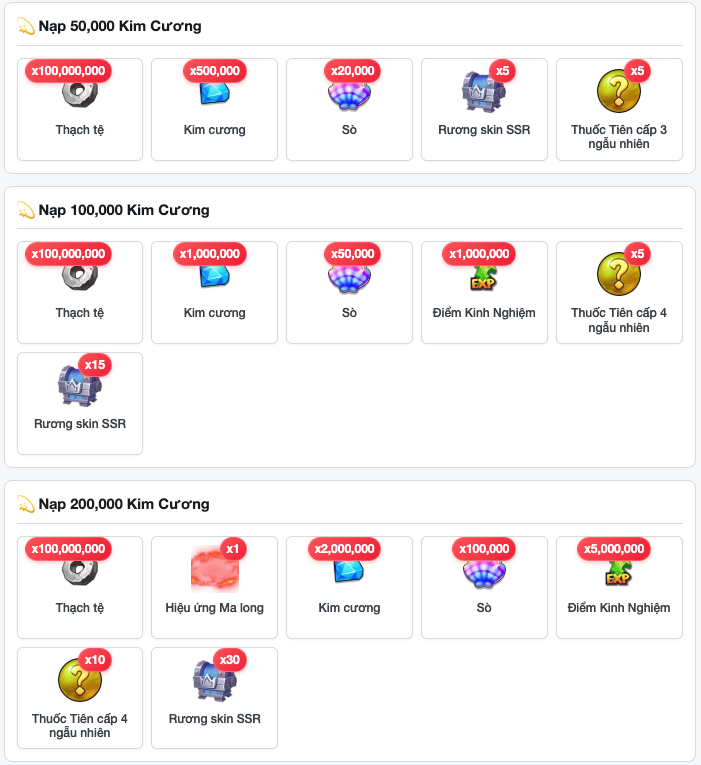Click the Kim cương gem with x2,000,000 badge
The width and height of the screenshot is (701, 765).
coord(349,571)
